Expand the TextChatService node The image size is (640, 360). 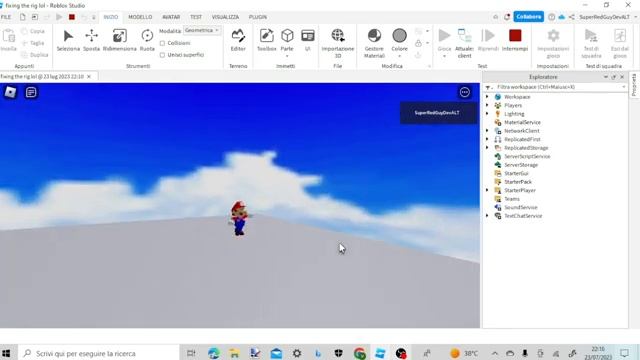(487, 216)
